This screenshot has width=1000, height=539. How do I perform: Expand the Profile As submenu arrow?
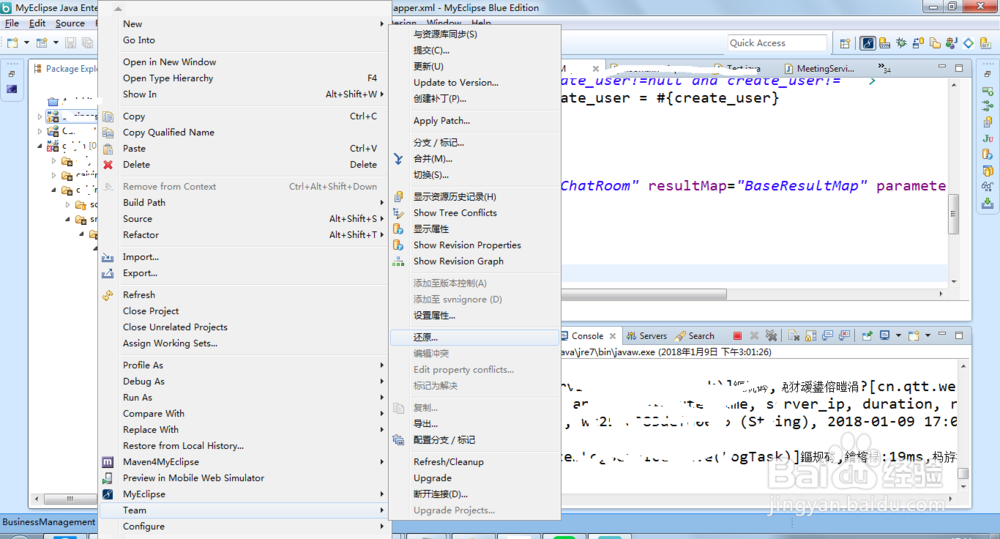tap(382, 365)
